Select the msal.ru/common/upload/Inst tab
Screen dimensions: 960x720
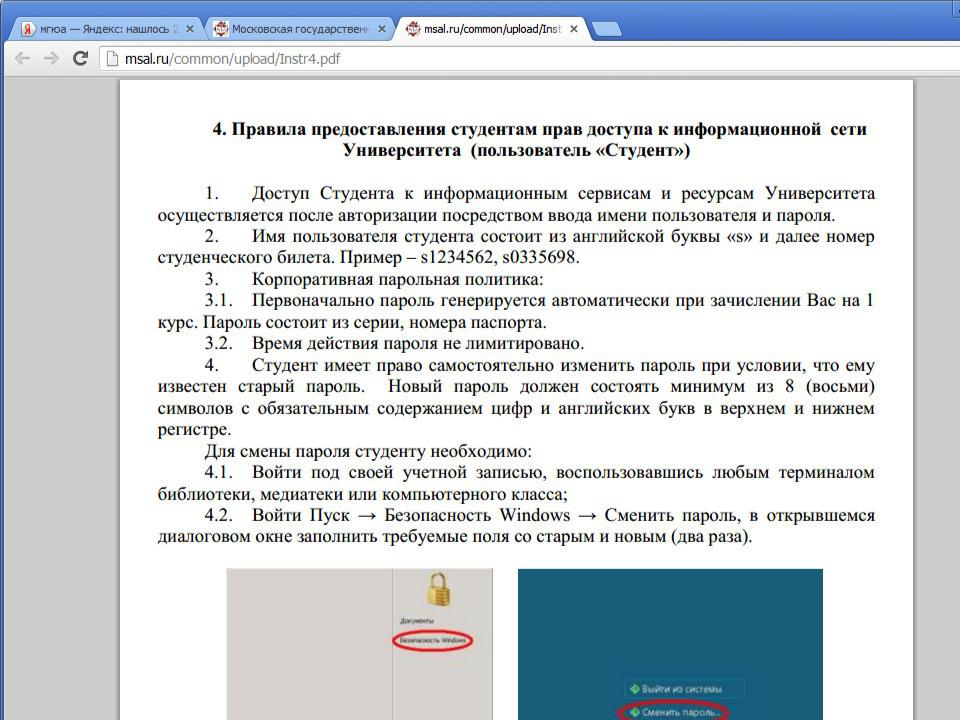tap(492, 29)
